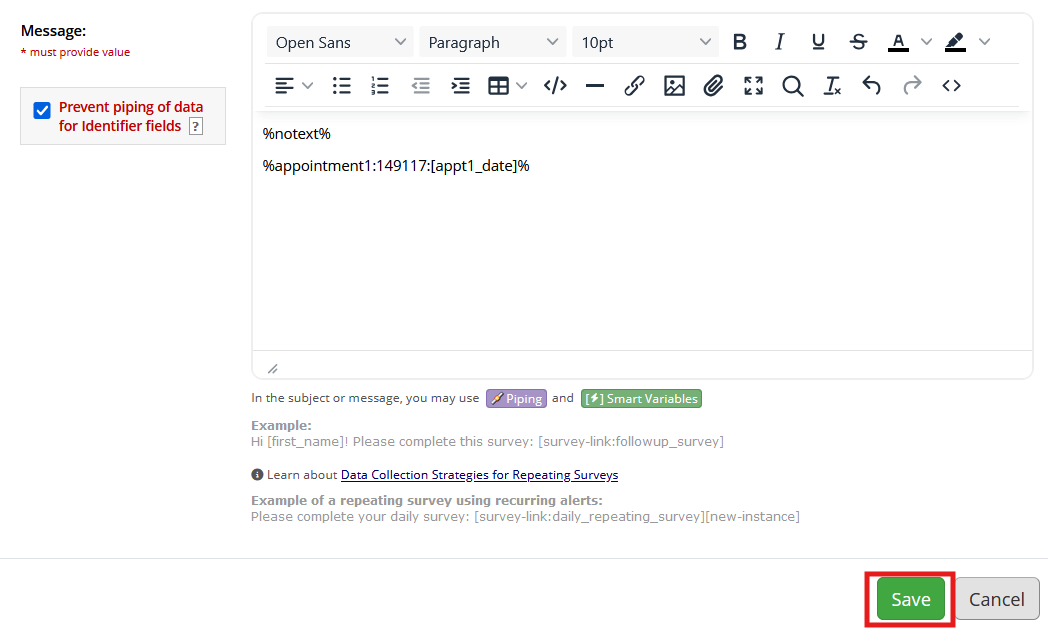Decrease indent of the paragraph
This screenshot has height=628, width=1048.
(420, 86)
